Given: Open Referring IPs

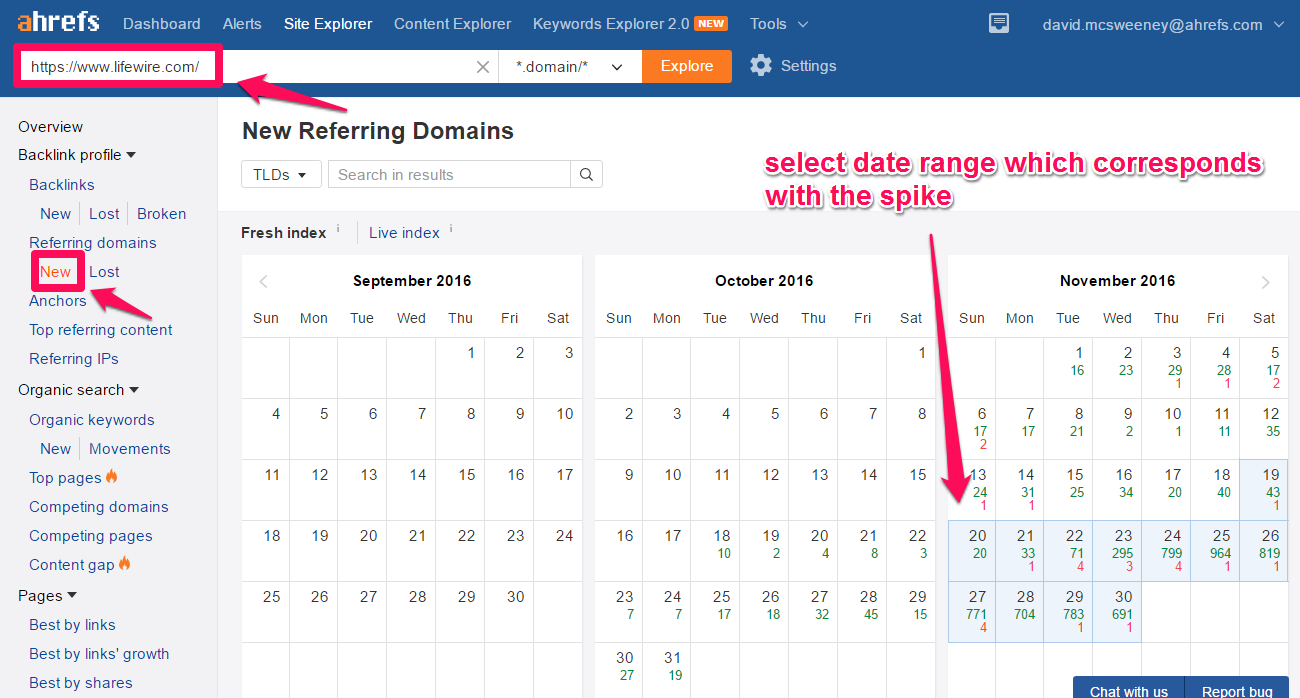Looking at the screenshot, I should (x=74, y=359).
